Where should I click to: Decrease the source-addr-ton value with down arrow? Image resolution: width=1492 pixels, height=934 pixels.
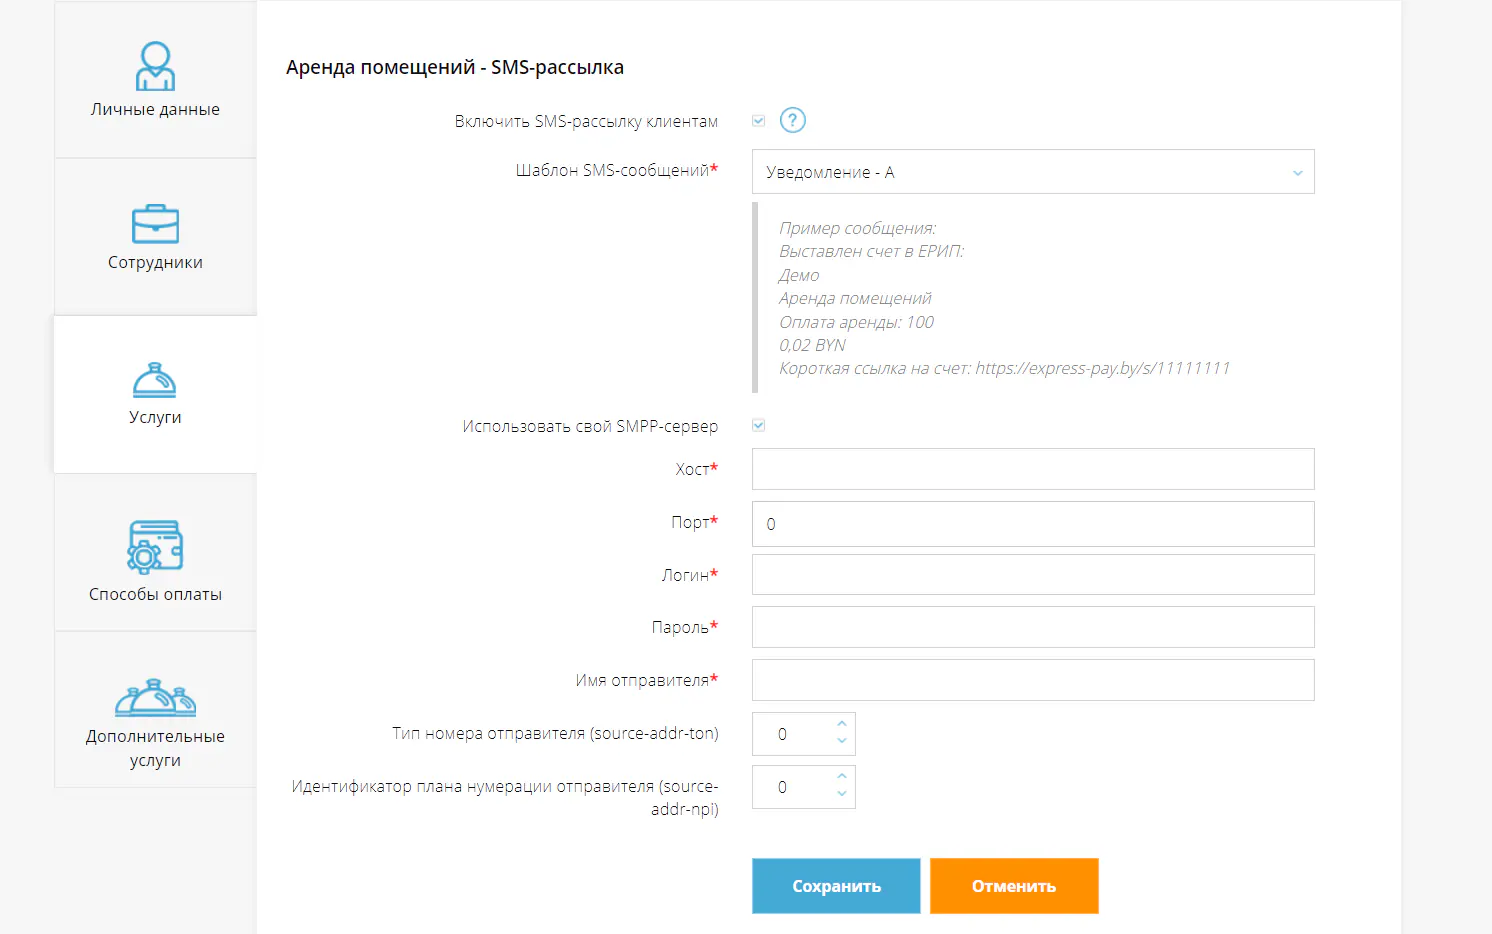(842, 742)
